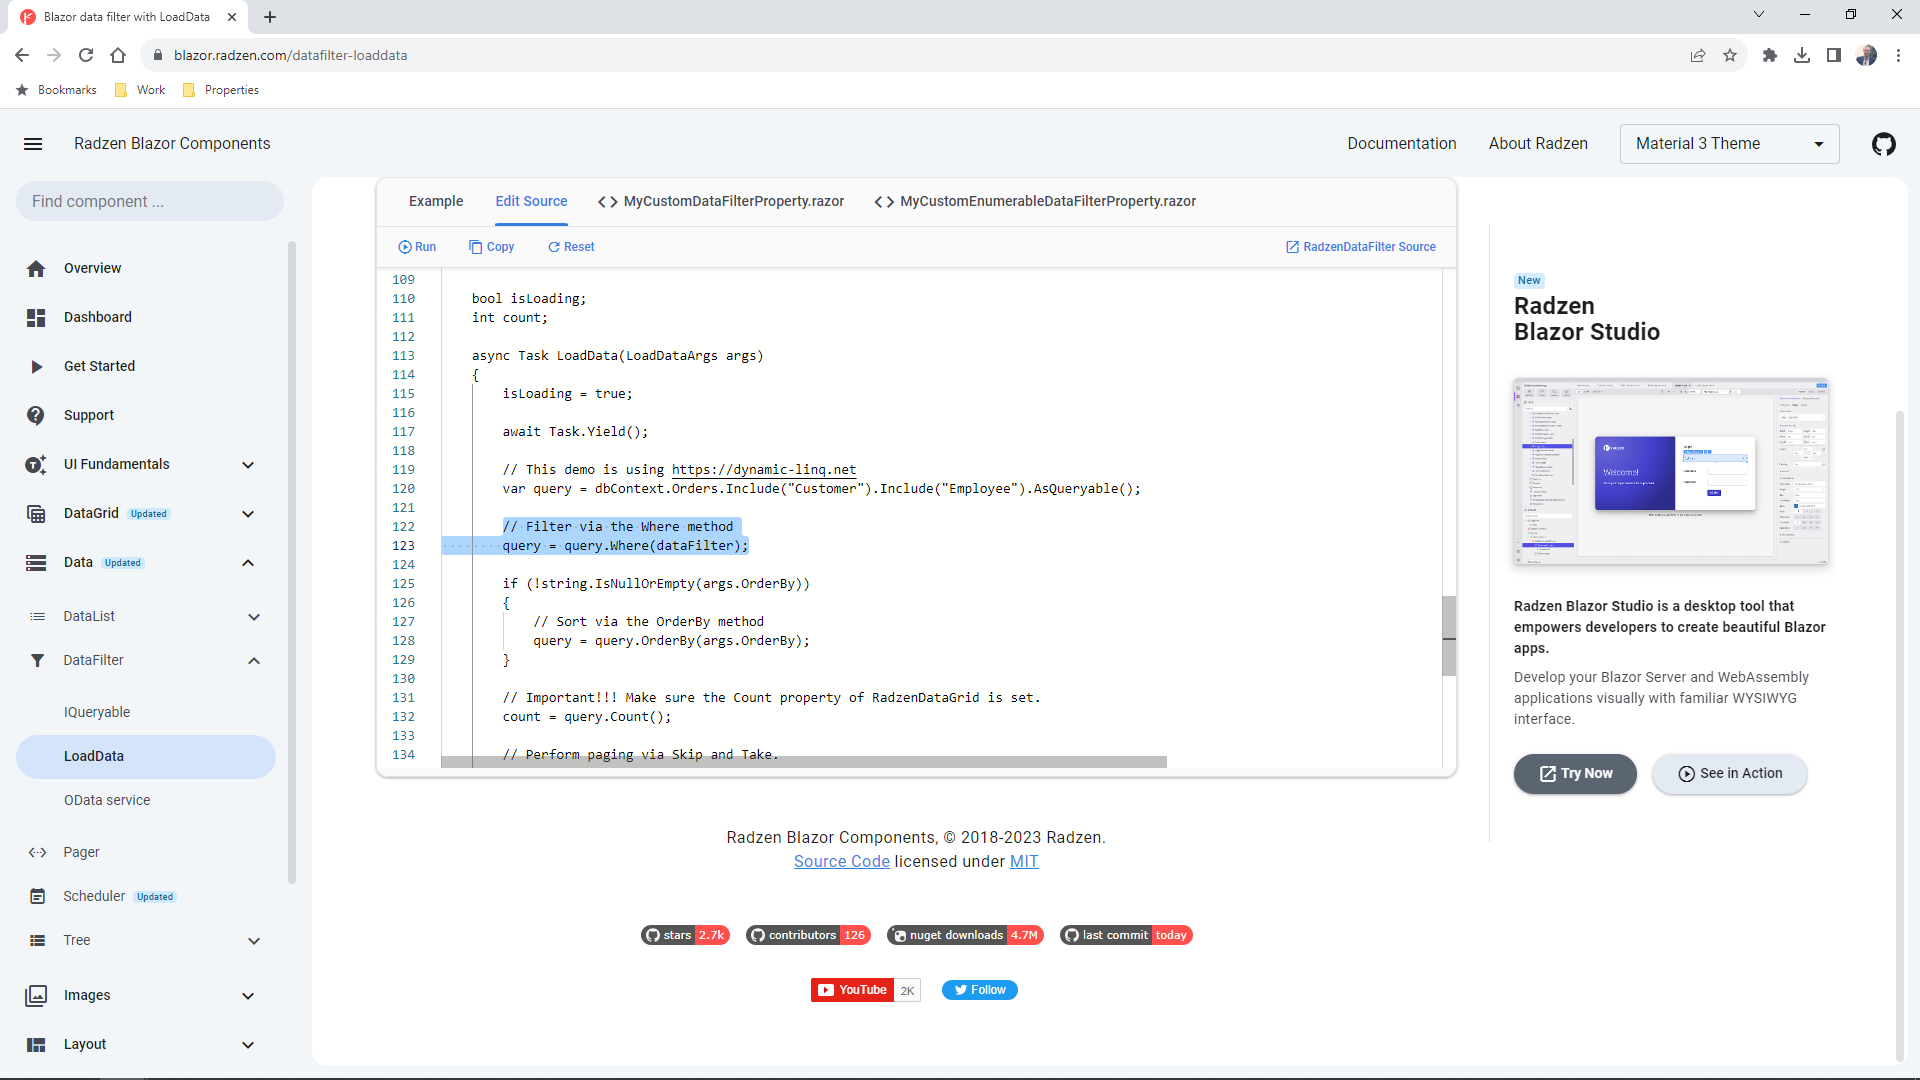Collapse DataFilter subsection chevron
Image resolution: width=1920 pixels, height=1080 pixels.
point(254,660)
